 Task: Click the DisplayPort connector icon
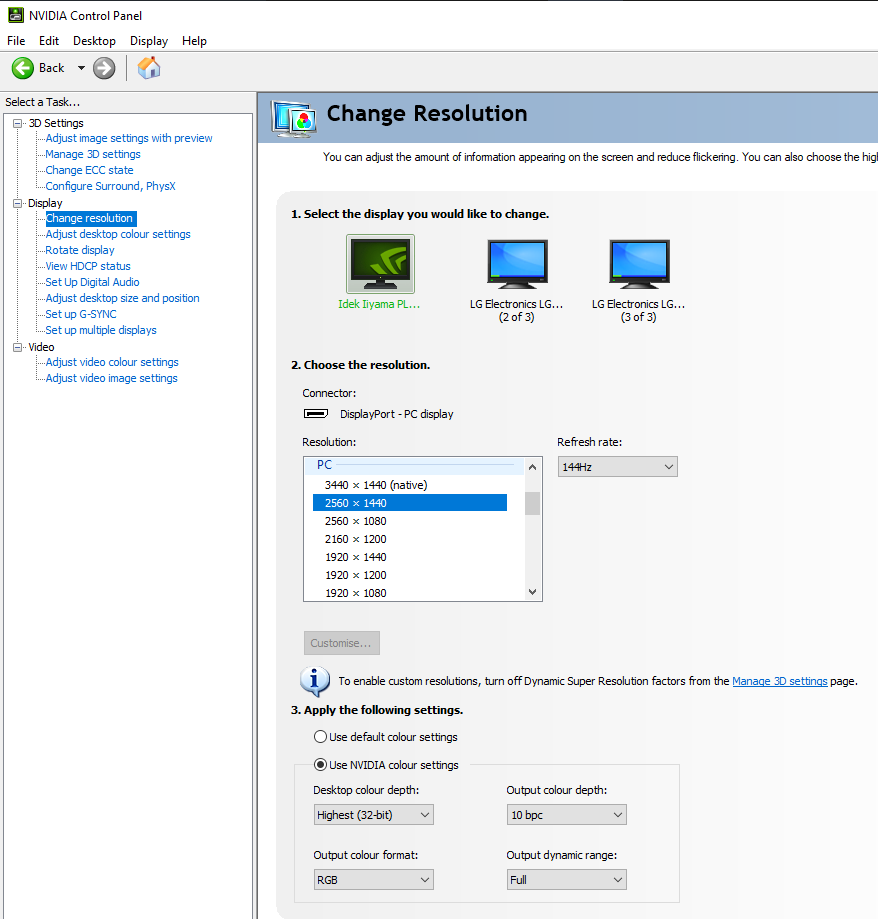click(x=316, y=414)
